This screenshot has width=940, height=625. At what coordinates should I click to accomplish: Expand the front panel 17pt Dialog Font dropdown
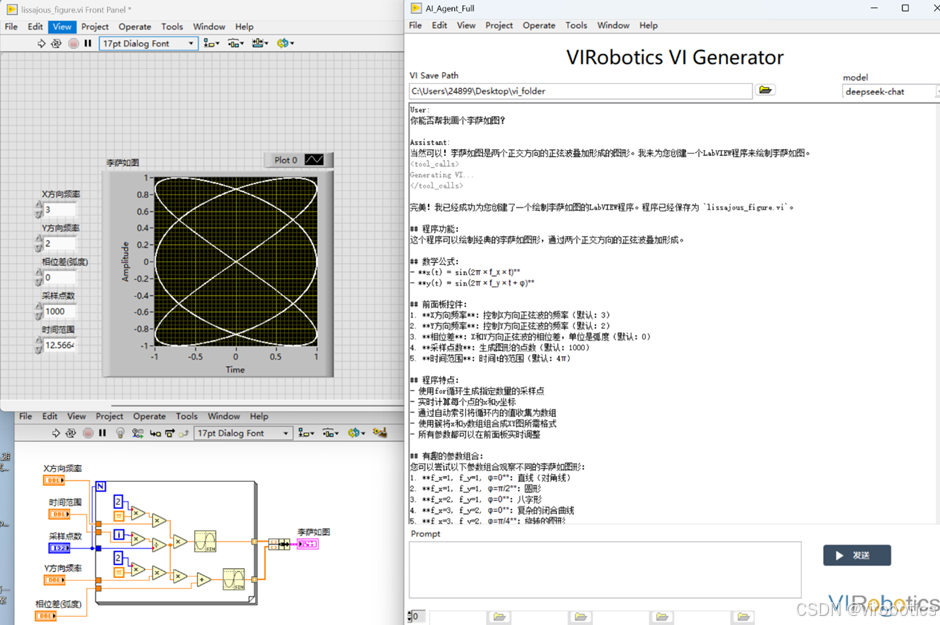(x=191, y=43)
